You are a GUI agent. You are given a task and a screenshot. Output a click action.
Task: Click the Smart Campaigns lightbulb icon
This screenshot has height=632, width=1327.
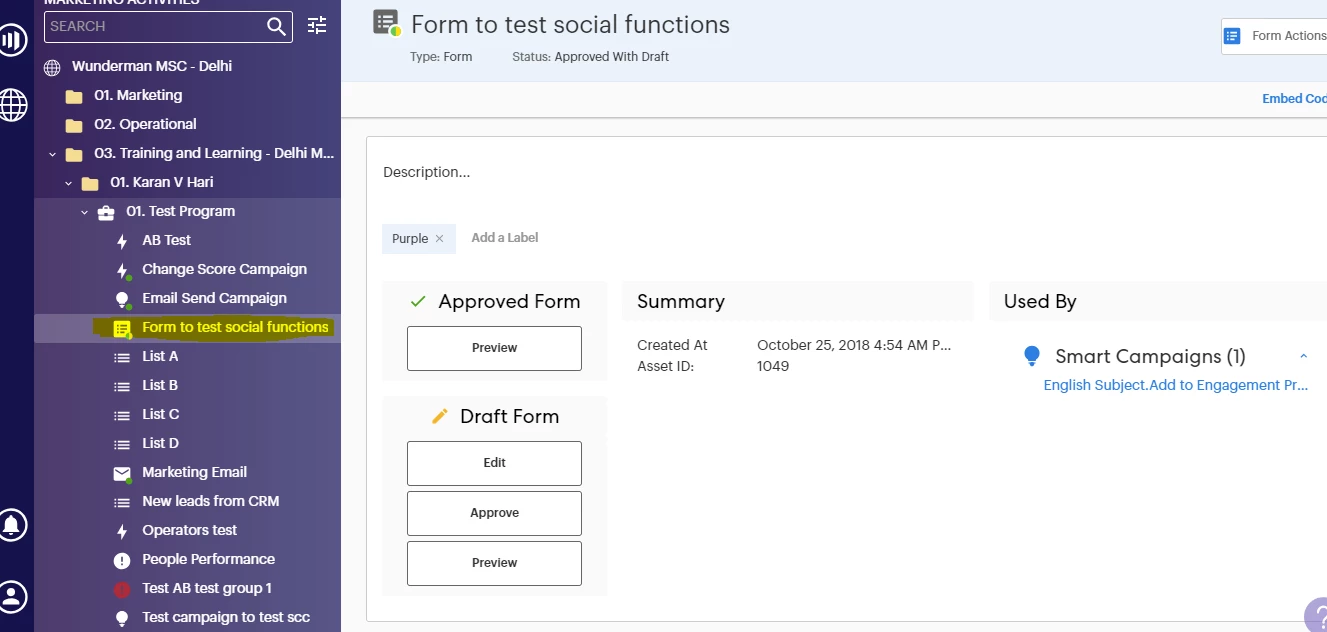[1032, 356]
